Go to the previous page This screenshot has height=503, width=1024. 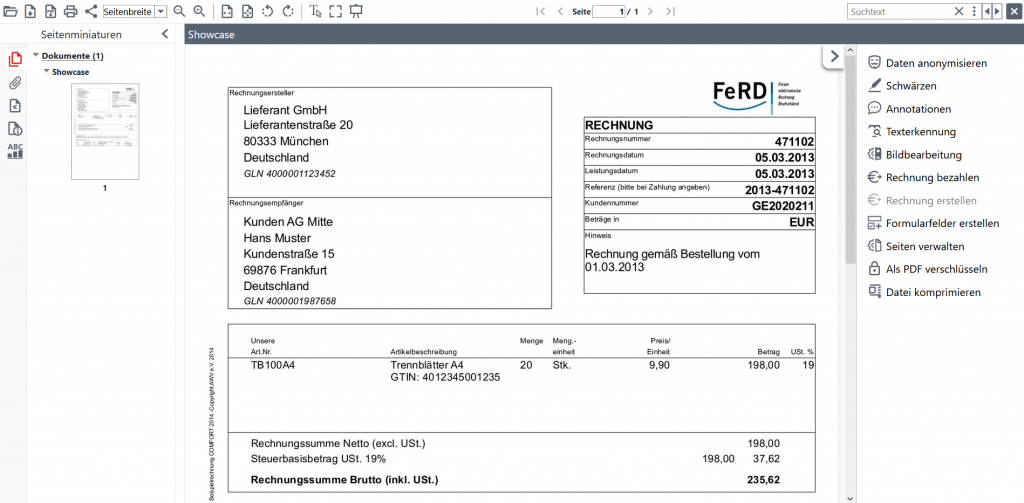coord(560,11)
